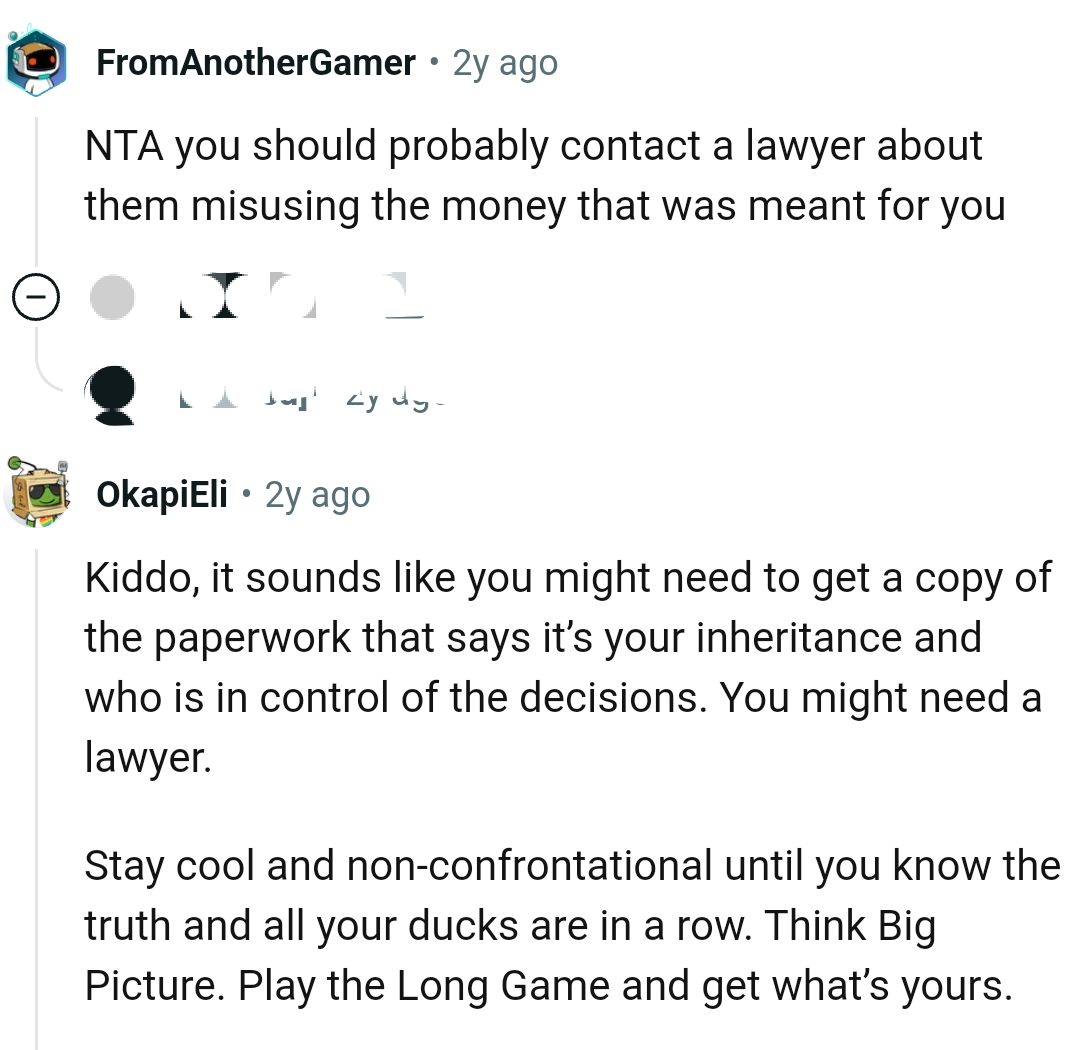Click the small gray circular avatar under first comment
This screenshot has height=1050, width=1079.
(112, 296)
